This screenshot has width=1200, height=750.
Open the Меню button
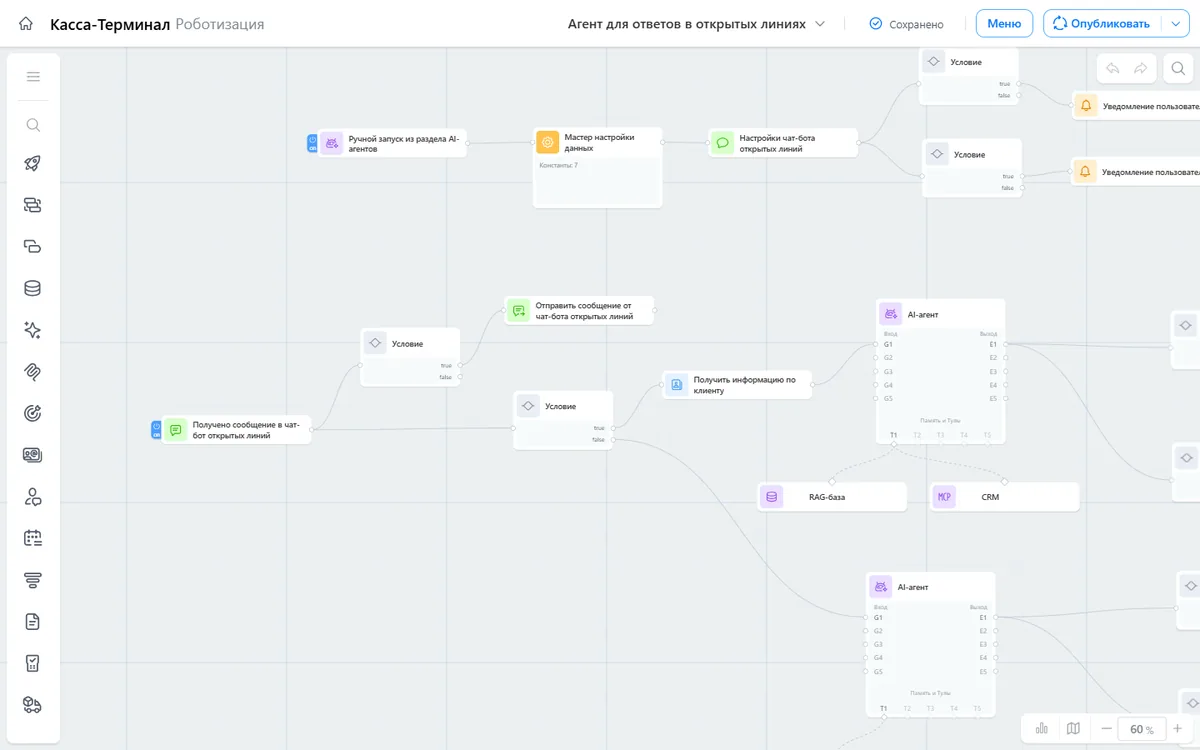click(1004, 24)
